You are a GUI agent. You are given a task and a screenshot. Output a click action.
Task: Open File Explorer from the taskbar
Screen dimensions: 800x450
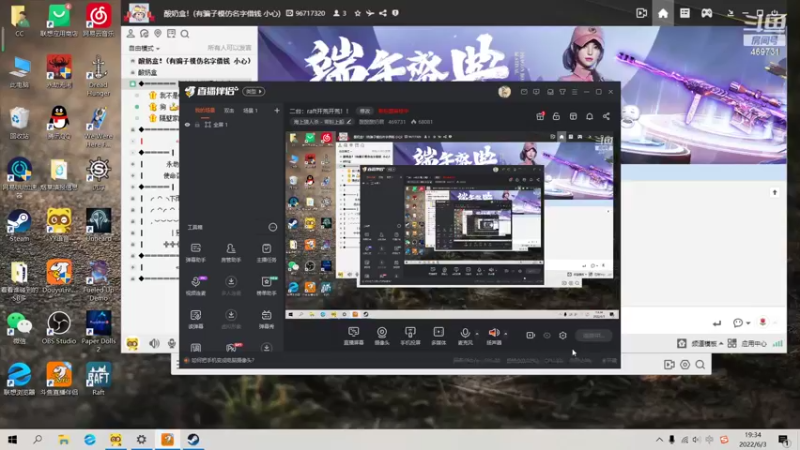click(63, 439)
